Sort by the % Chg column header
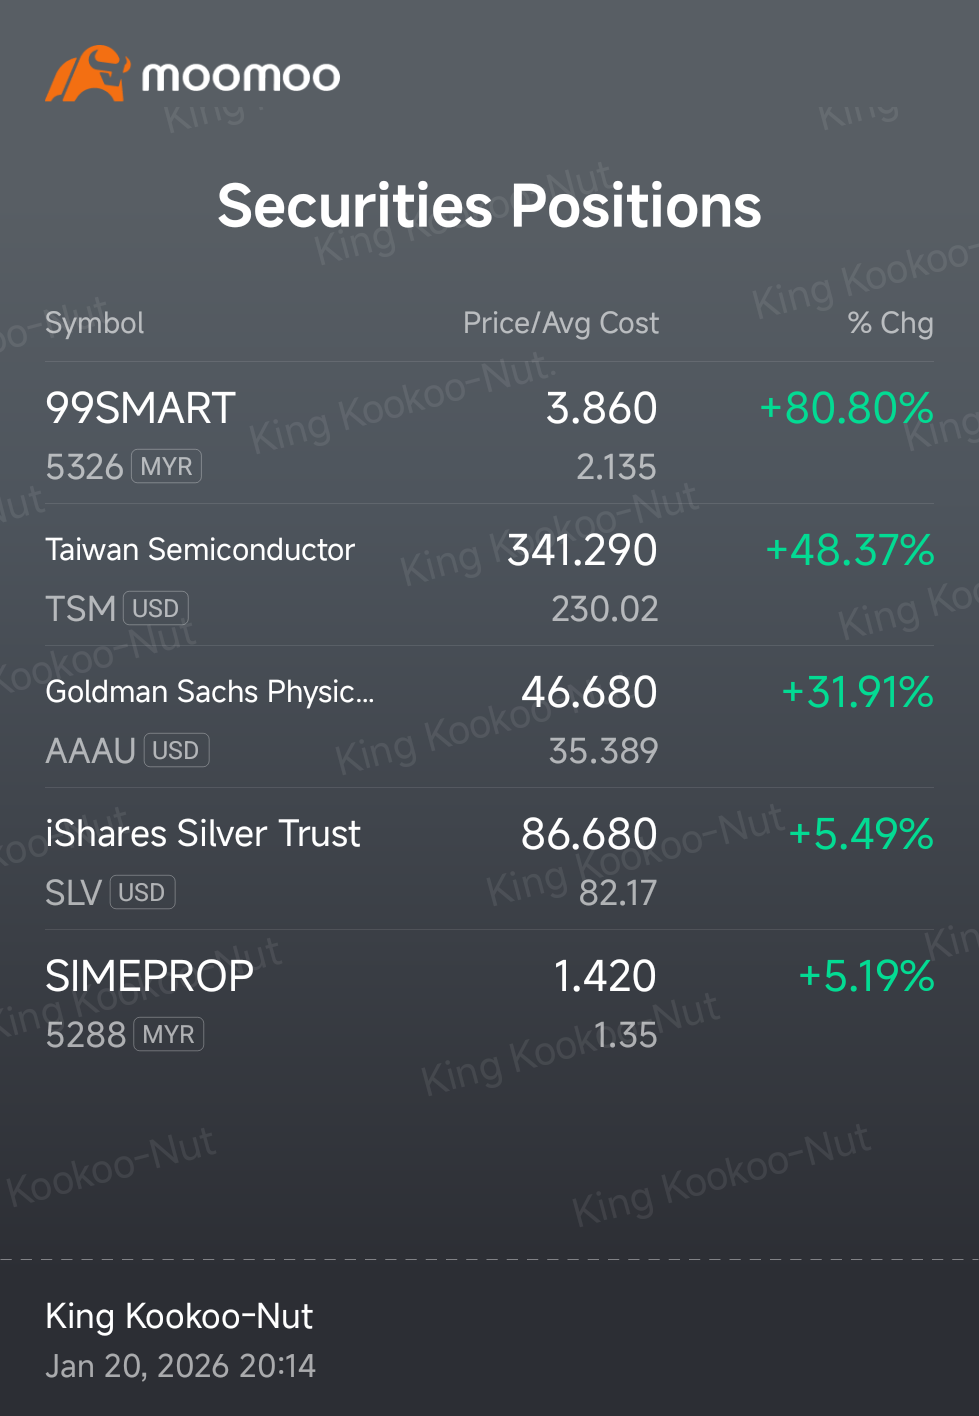 click(x=890, y=323)
